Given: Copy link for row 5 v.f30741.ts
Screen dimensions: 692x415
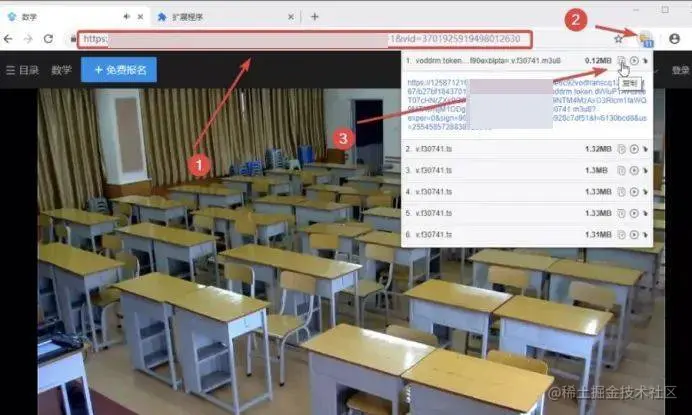Looking at the screenshot, I should coord(621,213).
